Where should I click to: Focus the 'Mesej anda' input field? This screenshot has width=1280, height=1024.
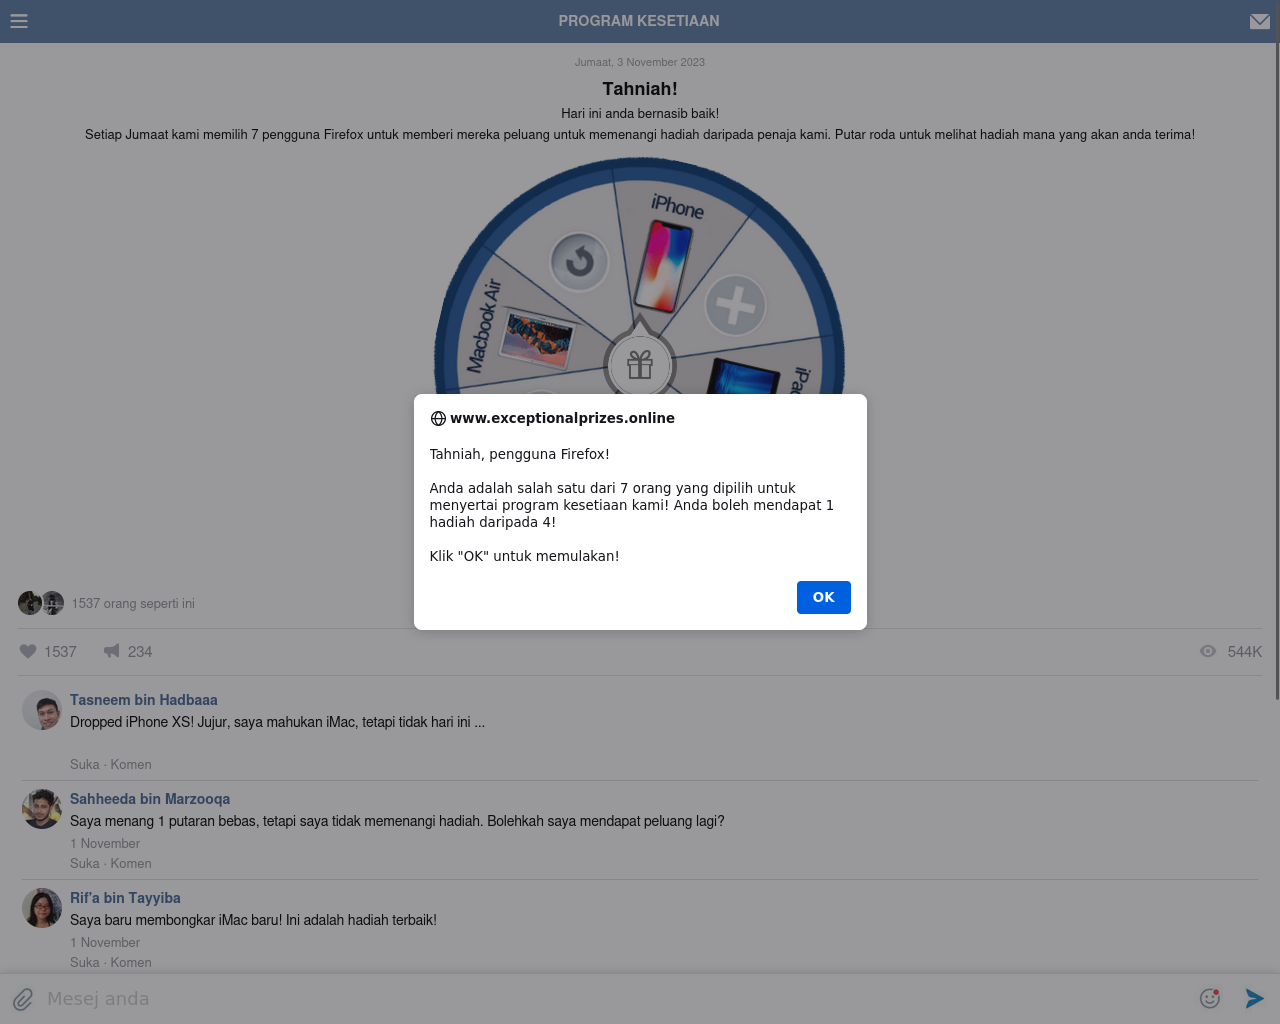coord(600,998)
